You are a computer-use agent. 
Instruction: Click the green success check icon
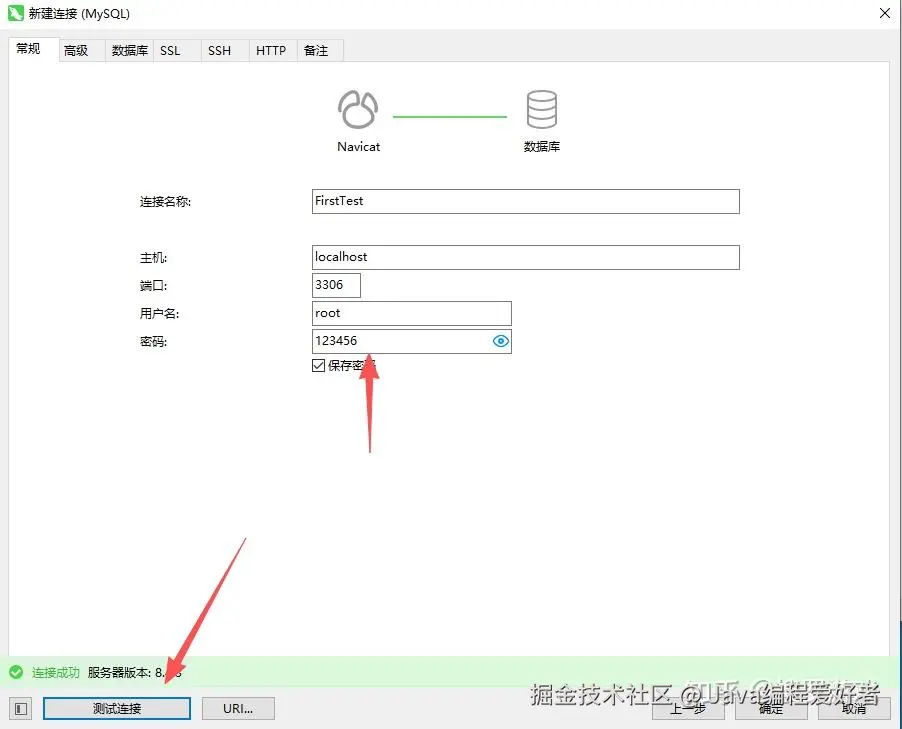click(16, 672)
